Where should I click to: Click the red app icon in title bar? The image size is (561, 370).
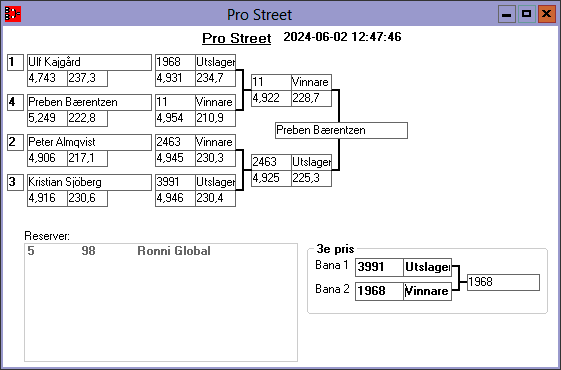[13, 14]
